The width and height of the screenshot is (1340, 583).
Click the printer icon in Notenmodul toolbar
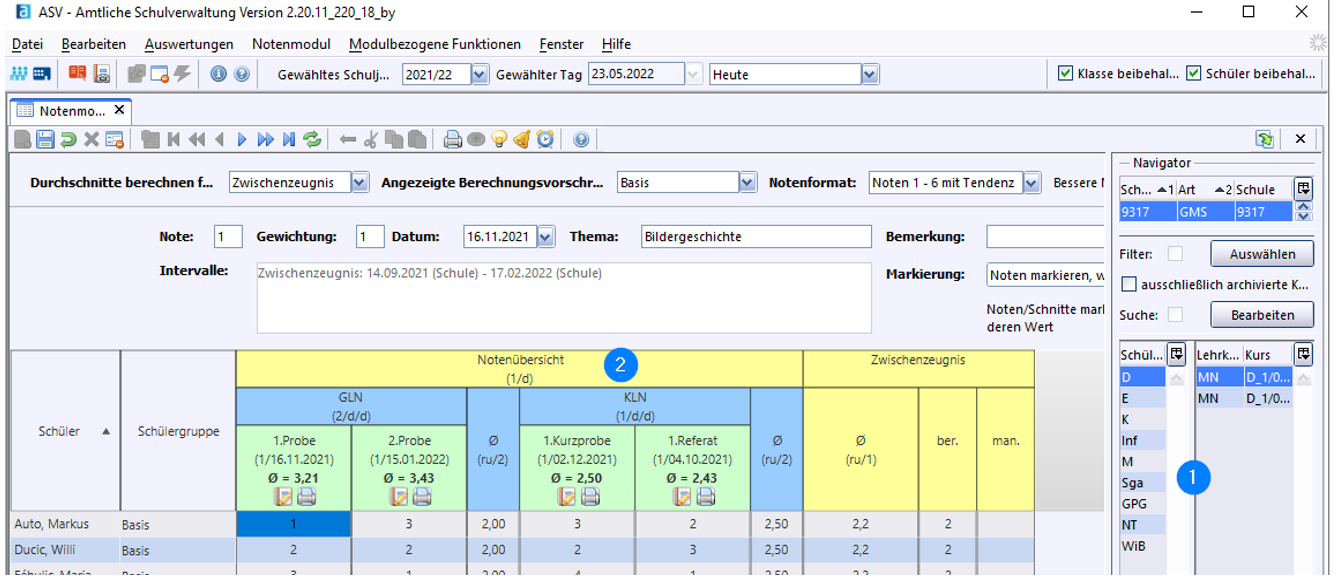click(x=452, y=140)
